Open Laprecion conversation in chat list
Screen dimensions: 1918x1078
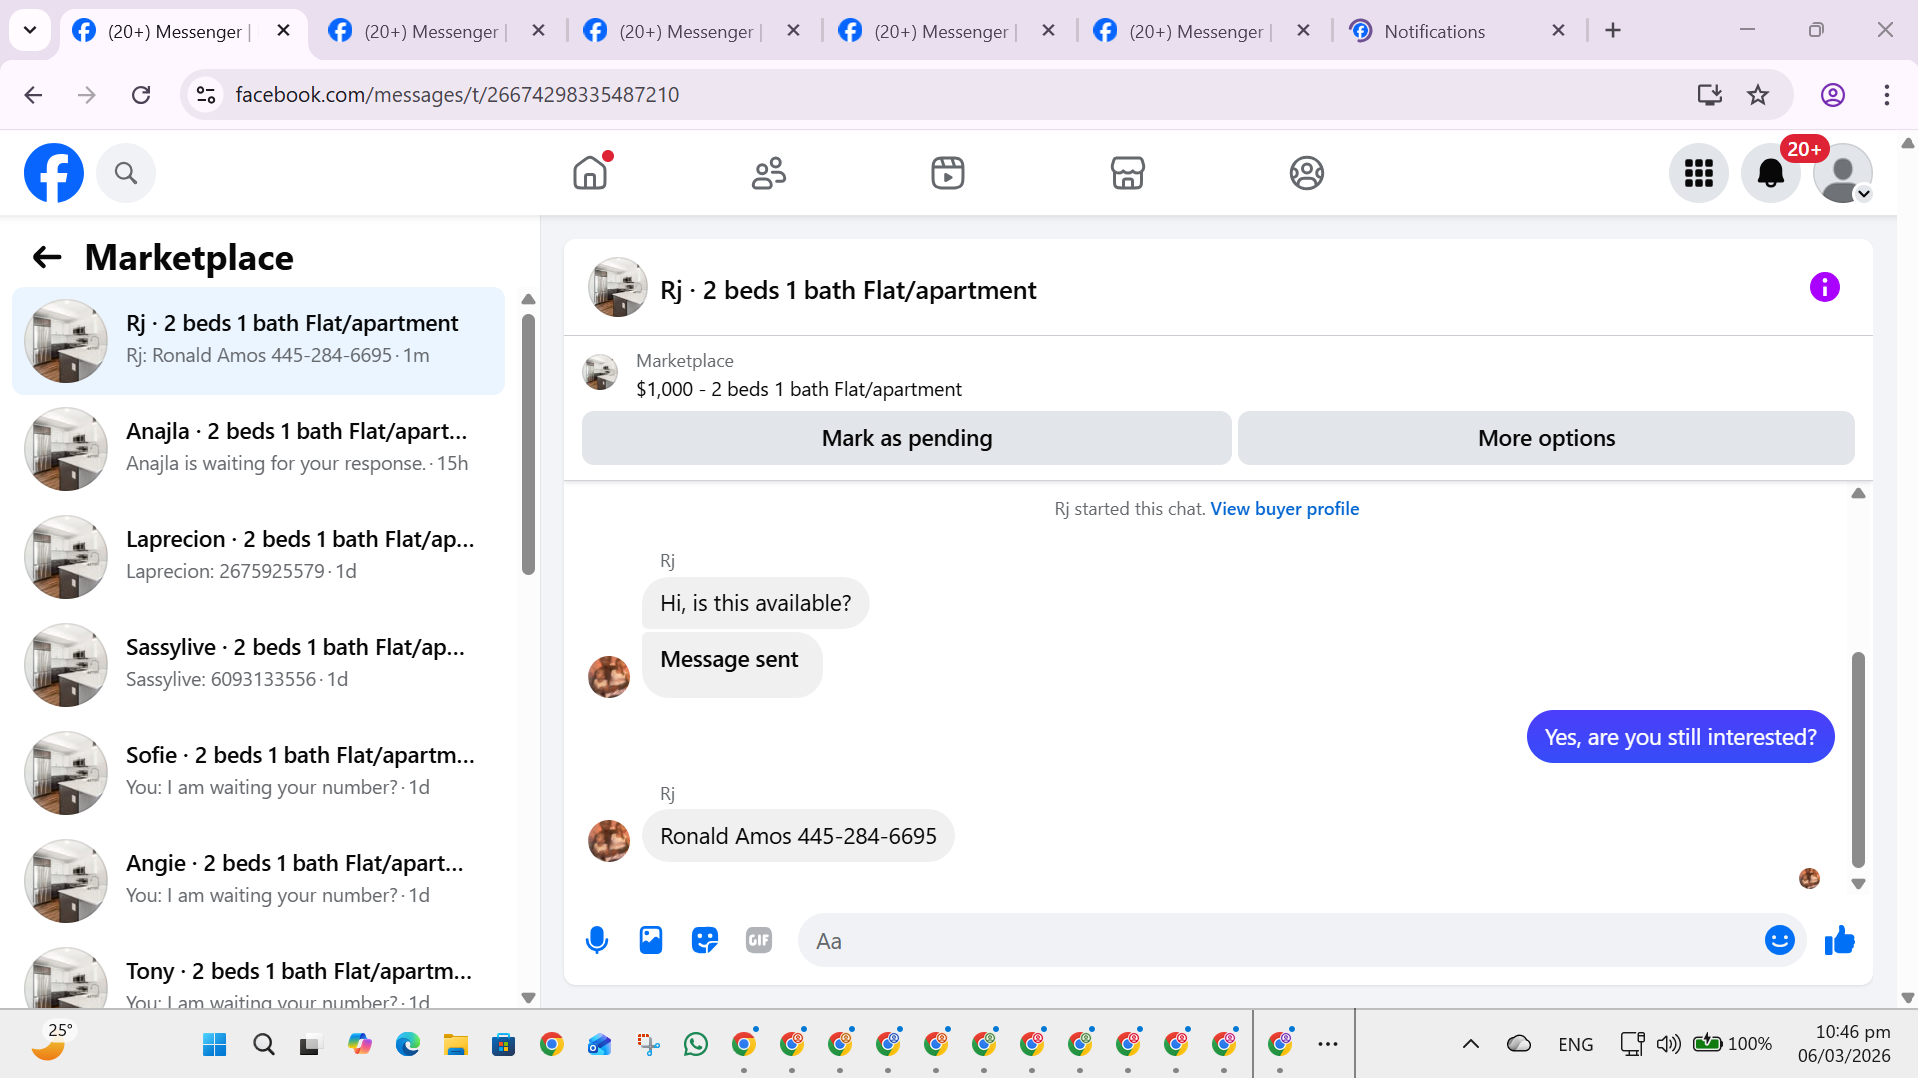tap(258, 557)
